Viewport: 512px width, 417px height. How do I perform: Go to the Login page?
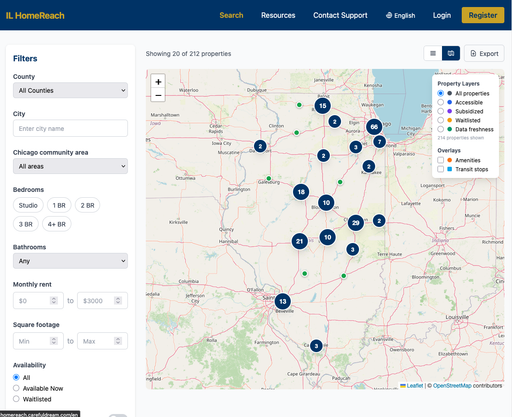tap(442, 15)
